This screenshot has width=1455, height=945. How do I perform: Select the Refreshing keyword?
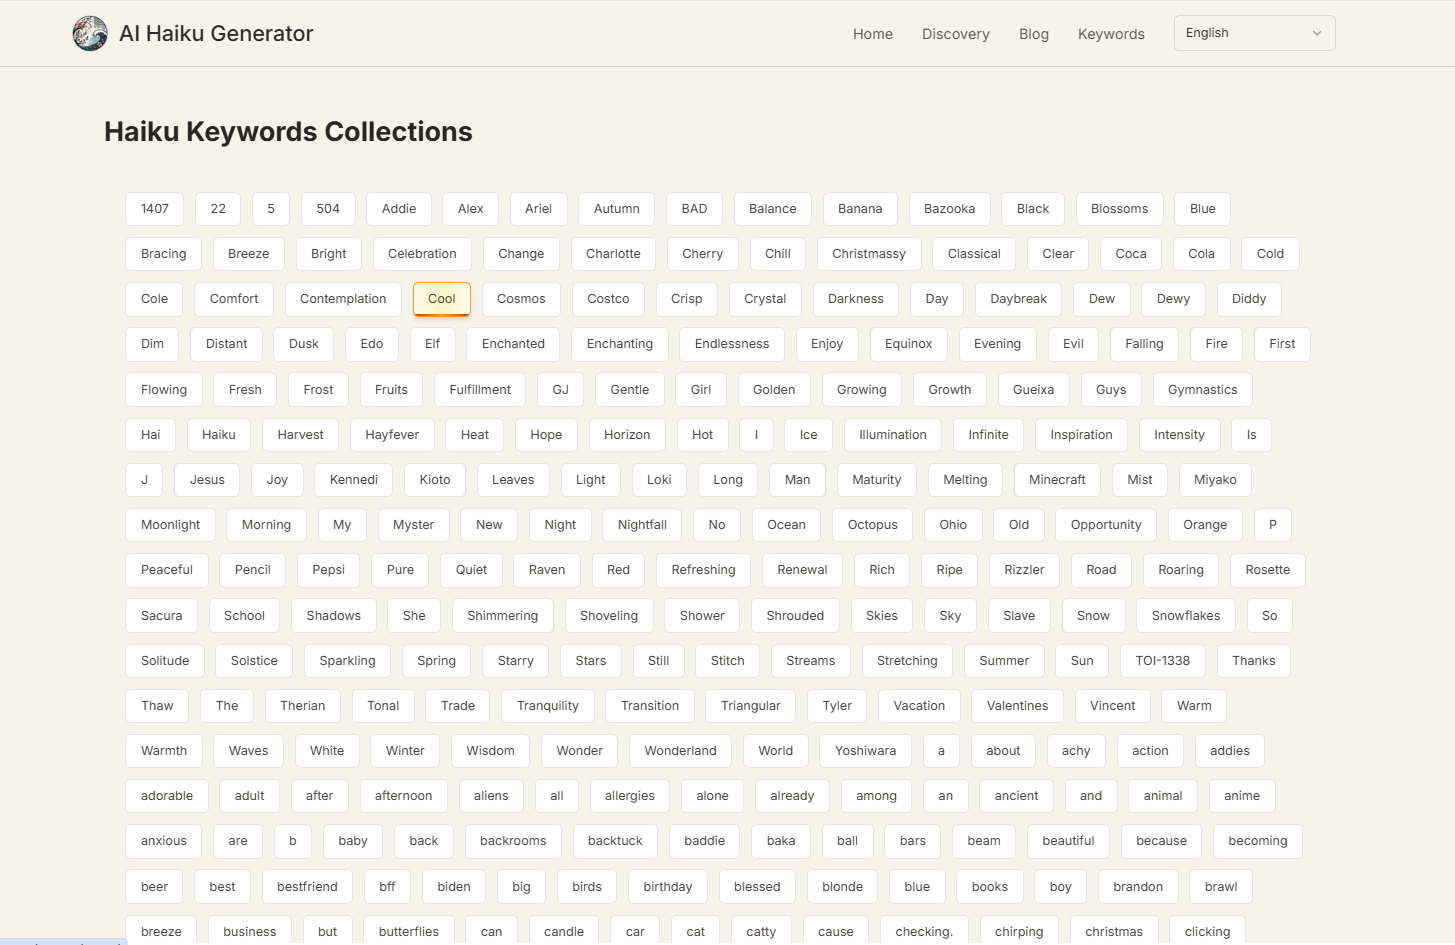703,570
